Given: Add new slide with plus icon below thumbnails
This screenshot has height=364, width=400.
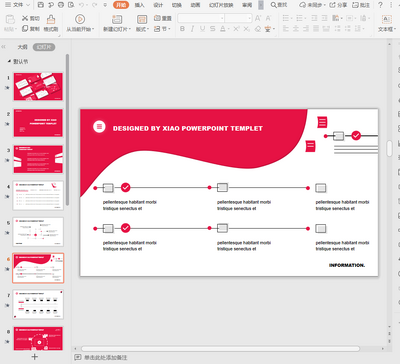Looking at the screenshot, I should (x=34, y=357).
